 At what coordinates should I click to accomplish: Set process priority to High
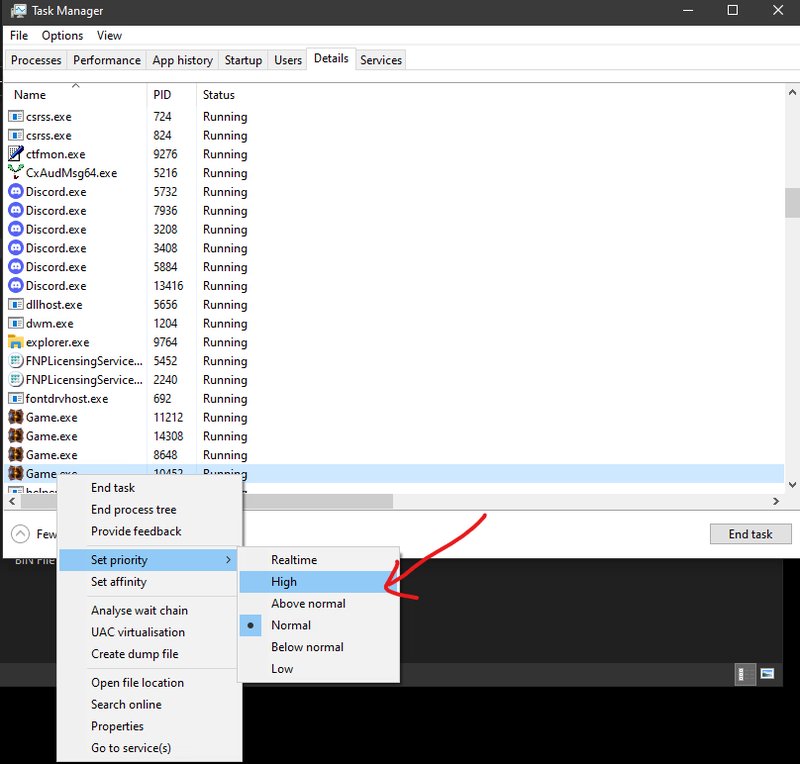click(319, 582)
